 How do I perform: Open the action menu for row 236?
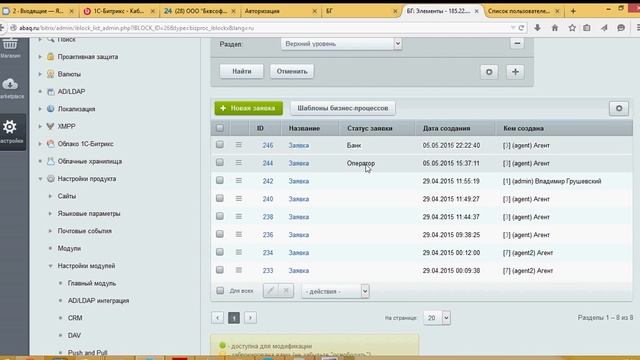[239, 235]
